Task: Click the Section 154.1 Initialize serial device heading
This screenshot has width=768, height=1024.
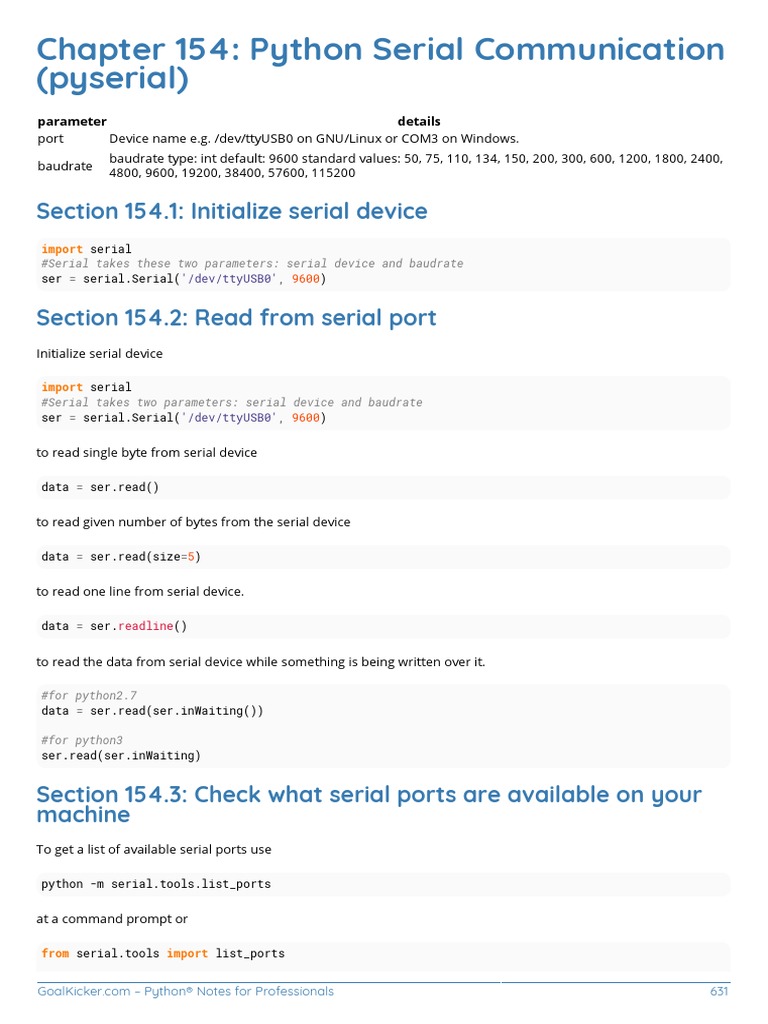Action: pyautogui.click(x=232, y=212)
